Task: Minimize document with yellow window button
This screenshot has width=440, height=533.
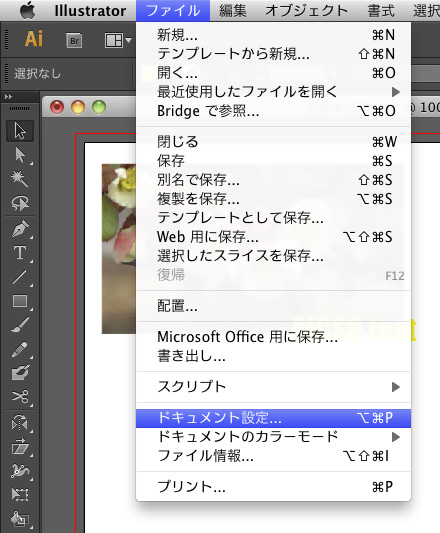Action: [78, 107]
